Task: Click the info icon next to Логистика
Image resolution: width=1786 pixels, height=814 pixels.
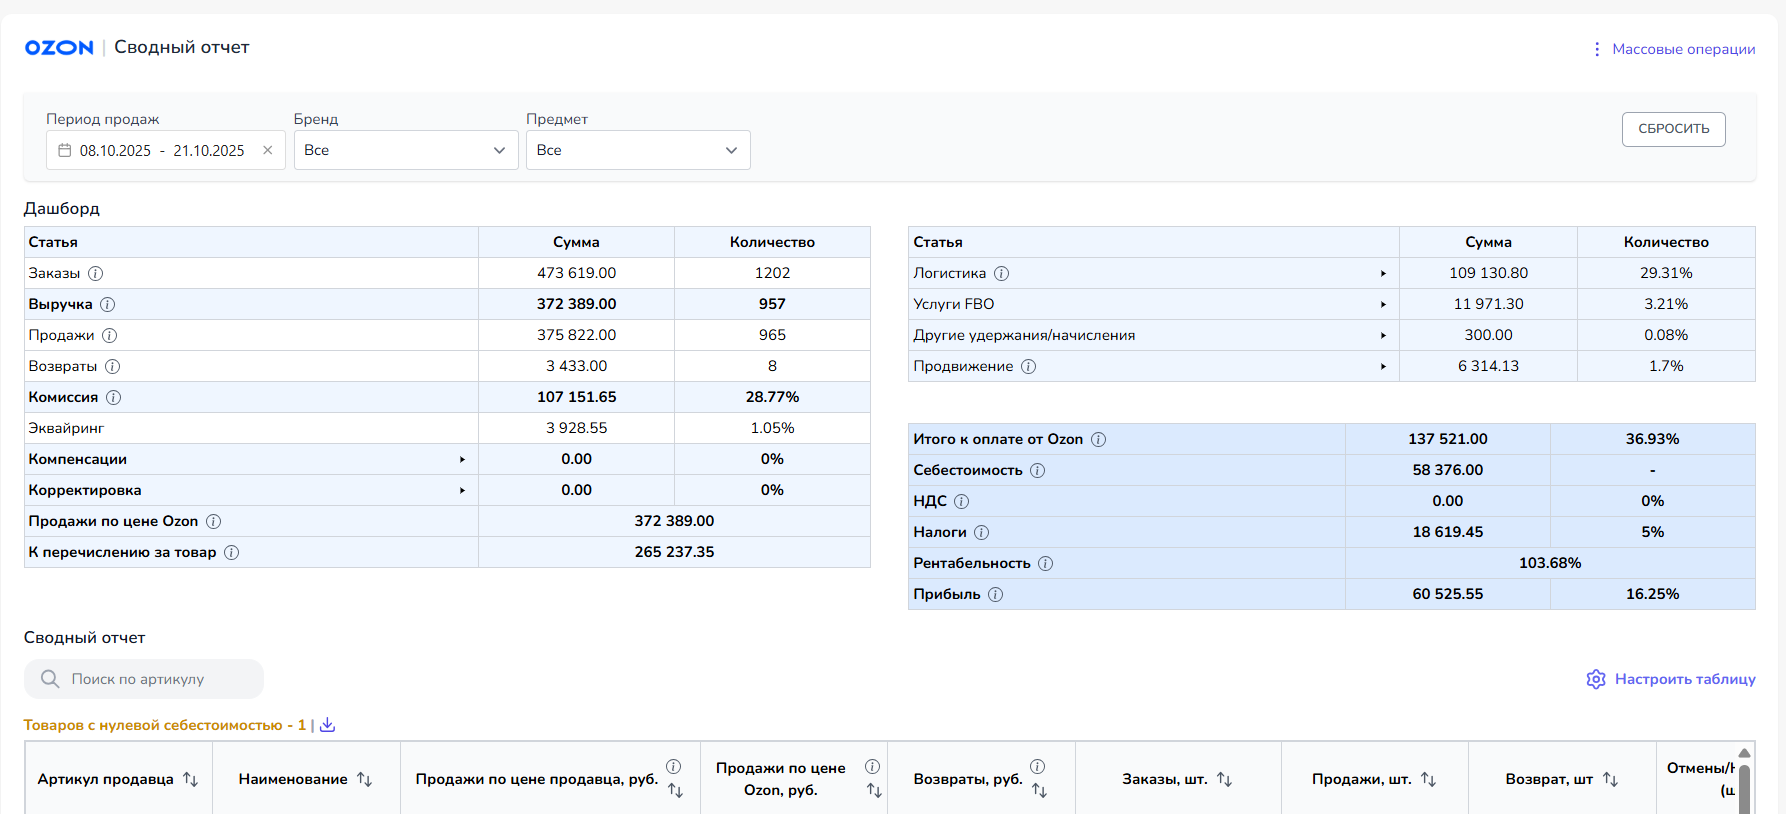Action: tap(1002, 273)
